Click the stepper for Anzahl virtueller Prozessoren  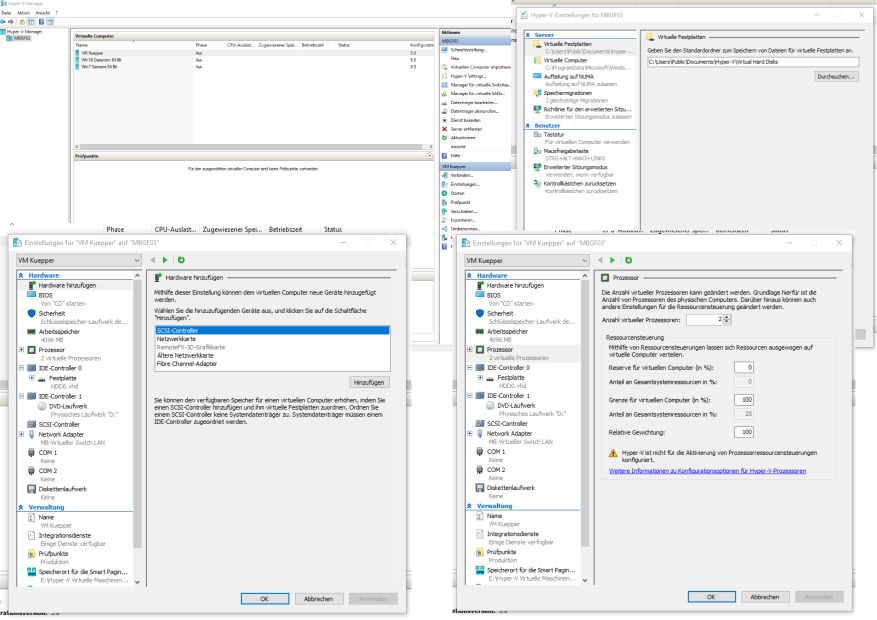(727, 319)
